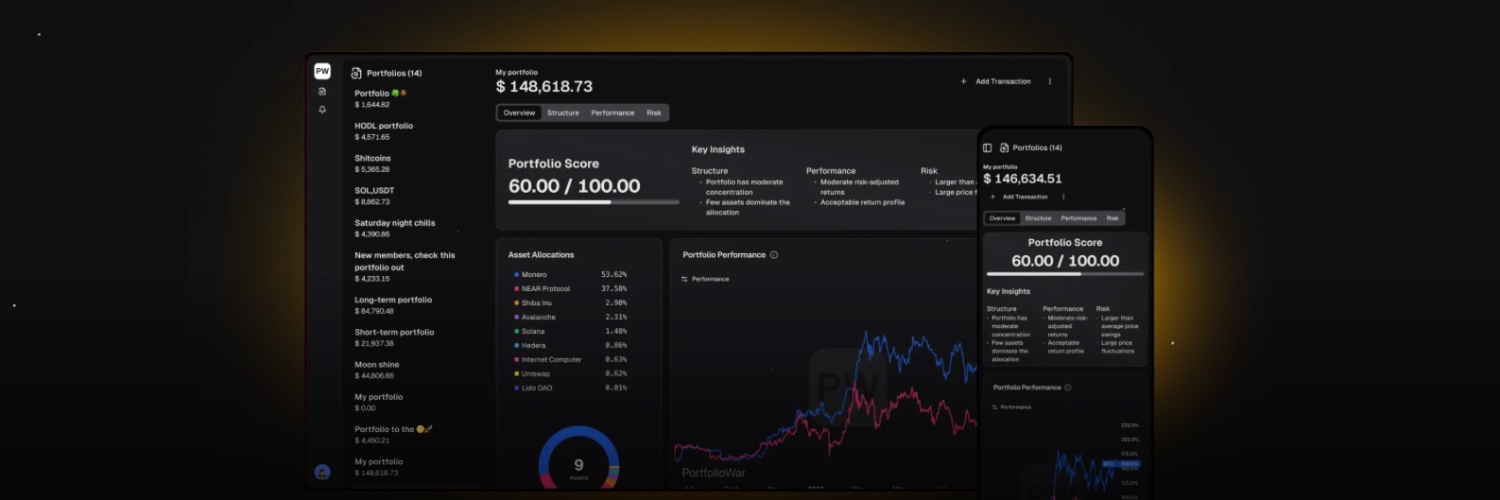Click the swap icon beside phone Performance label
The height and width of the screenshot is (500, 1500).
click(x=994, y=407)
